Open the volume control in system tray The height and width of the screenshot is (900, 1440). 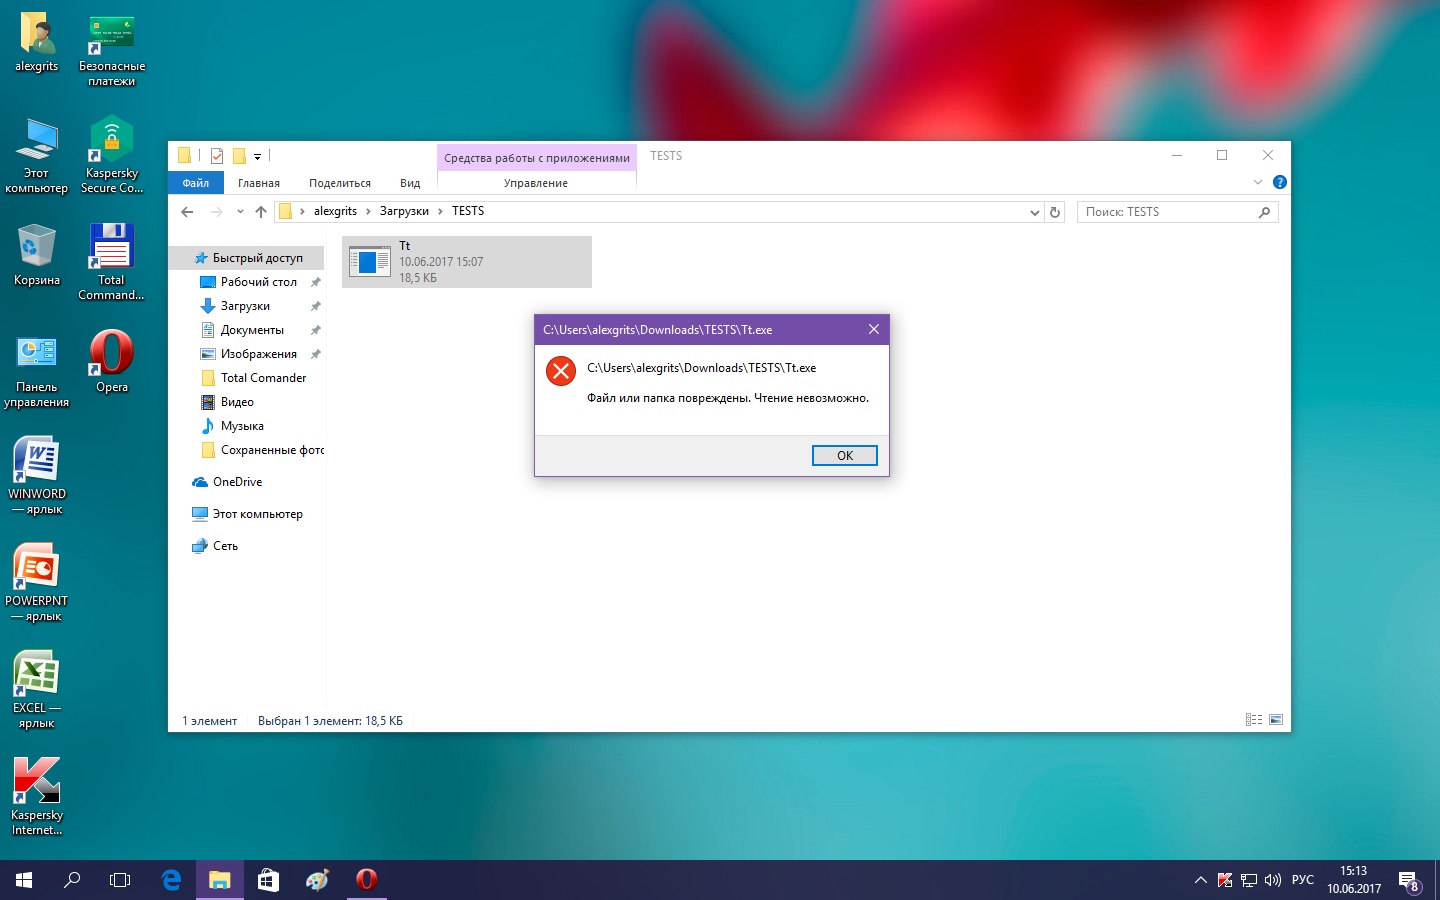click(x=1273, y=880)
